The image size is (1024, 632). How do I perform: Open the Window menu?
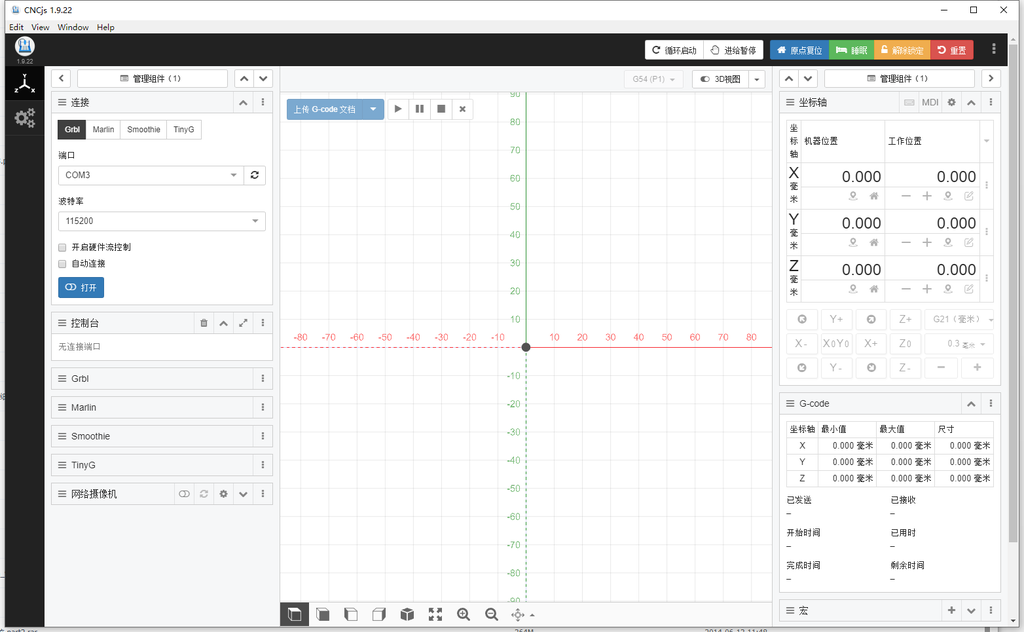73,27
